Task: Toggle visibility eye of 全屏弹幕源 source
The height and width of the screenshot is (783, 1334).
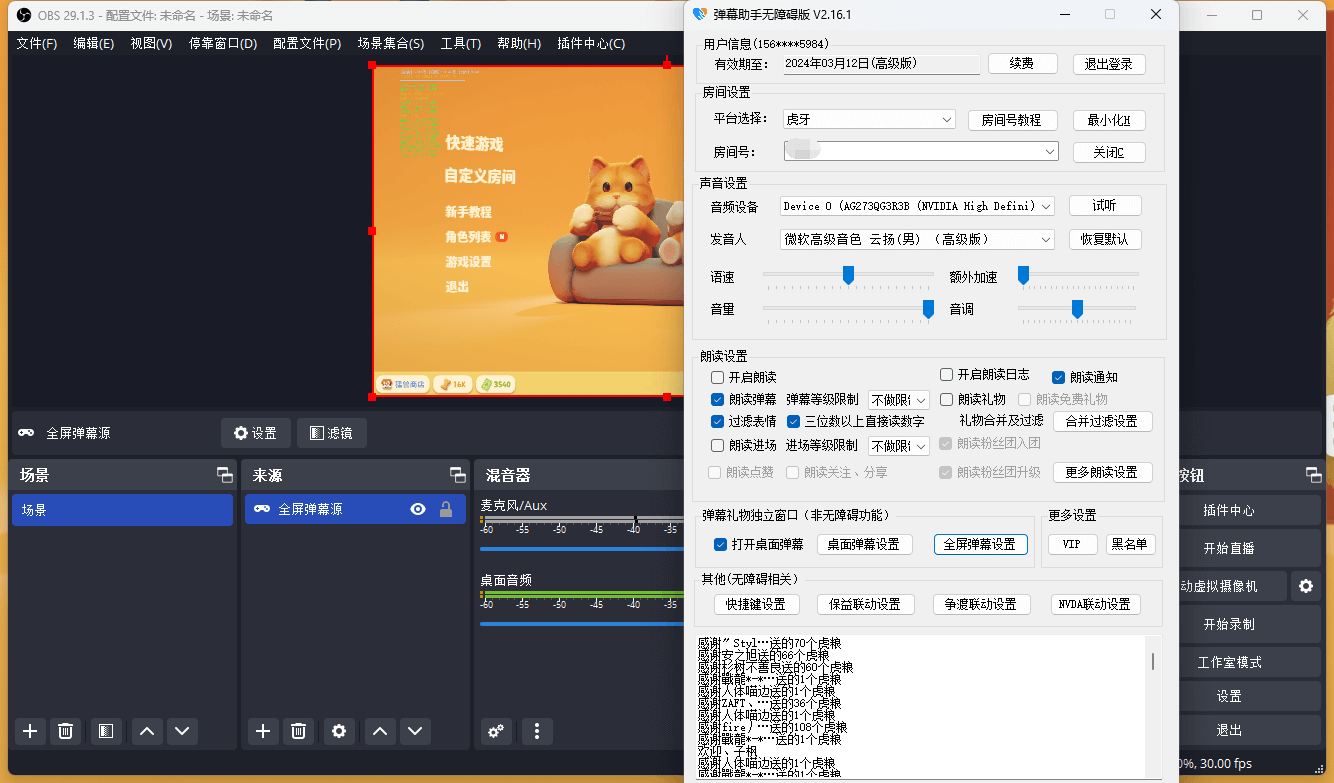Action: click(x=418, y=509)
